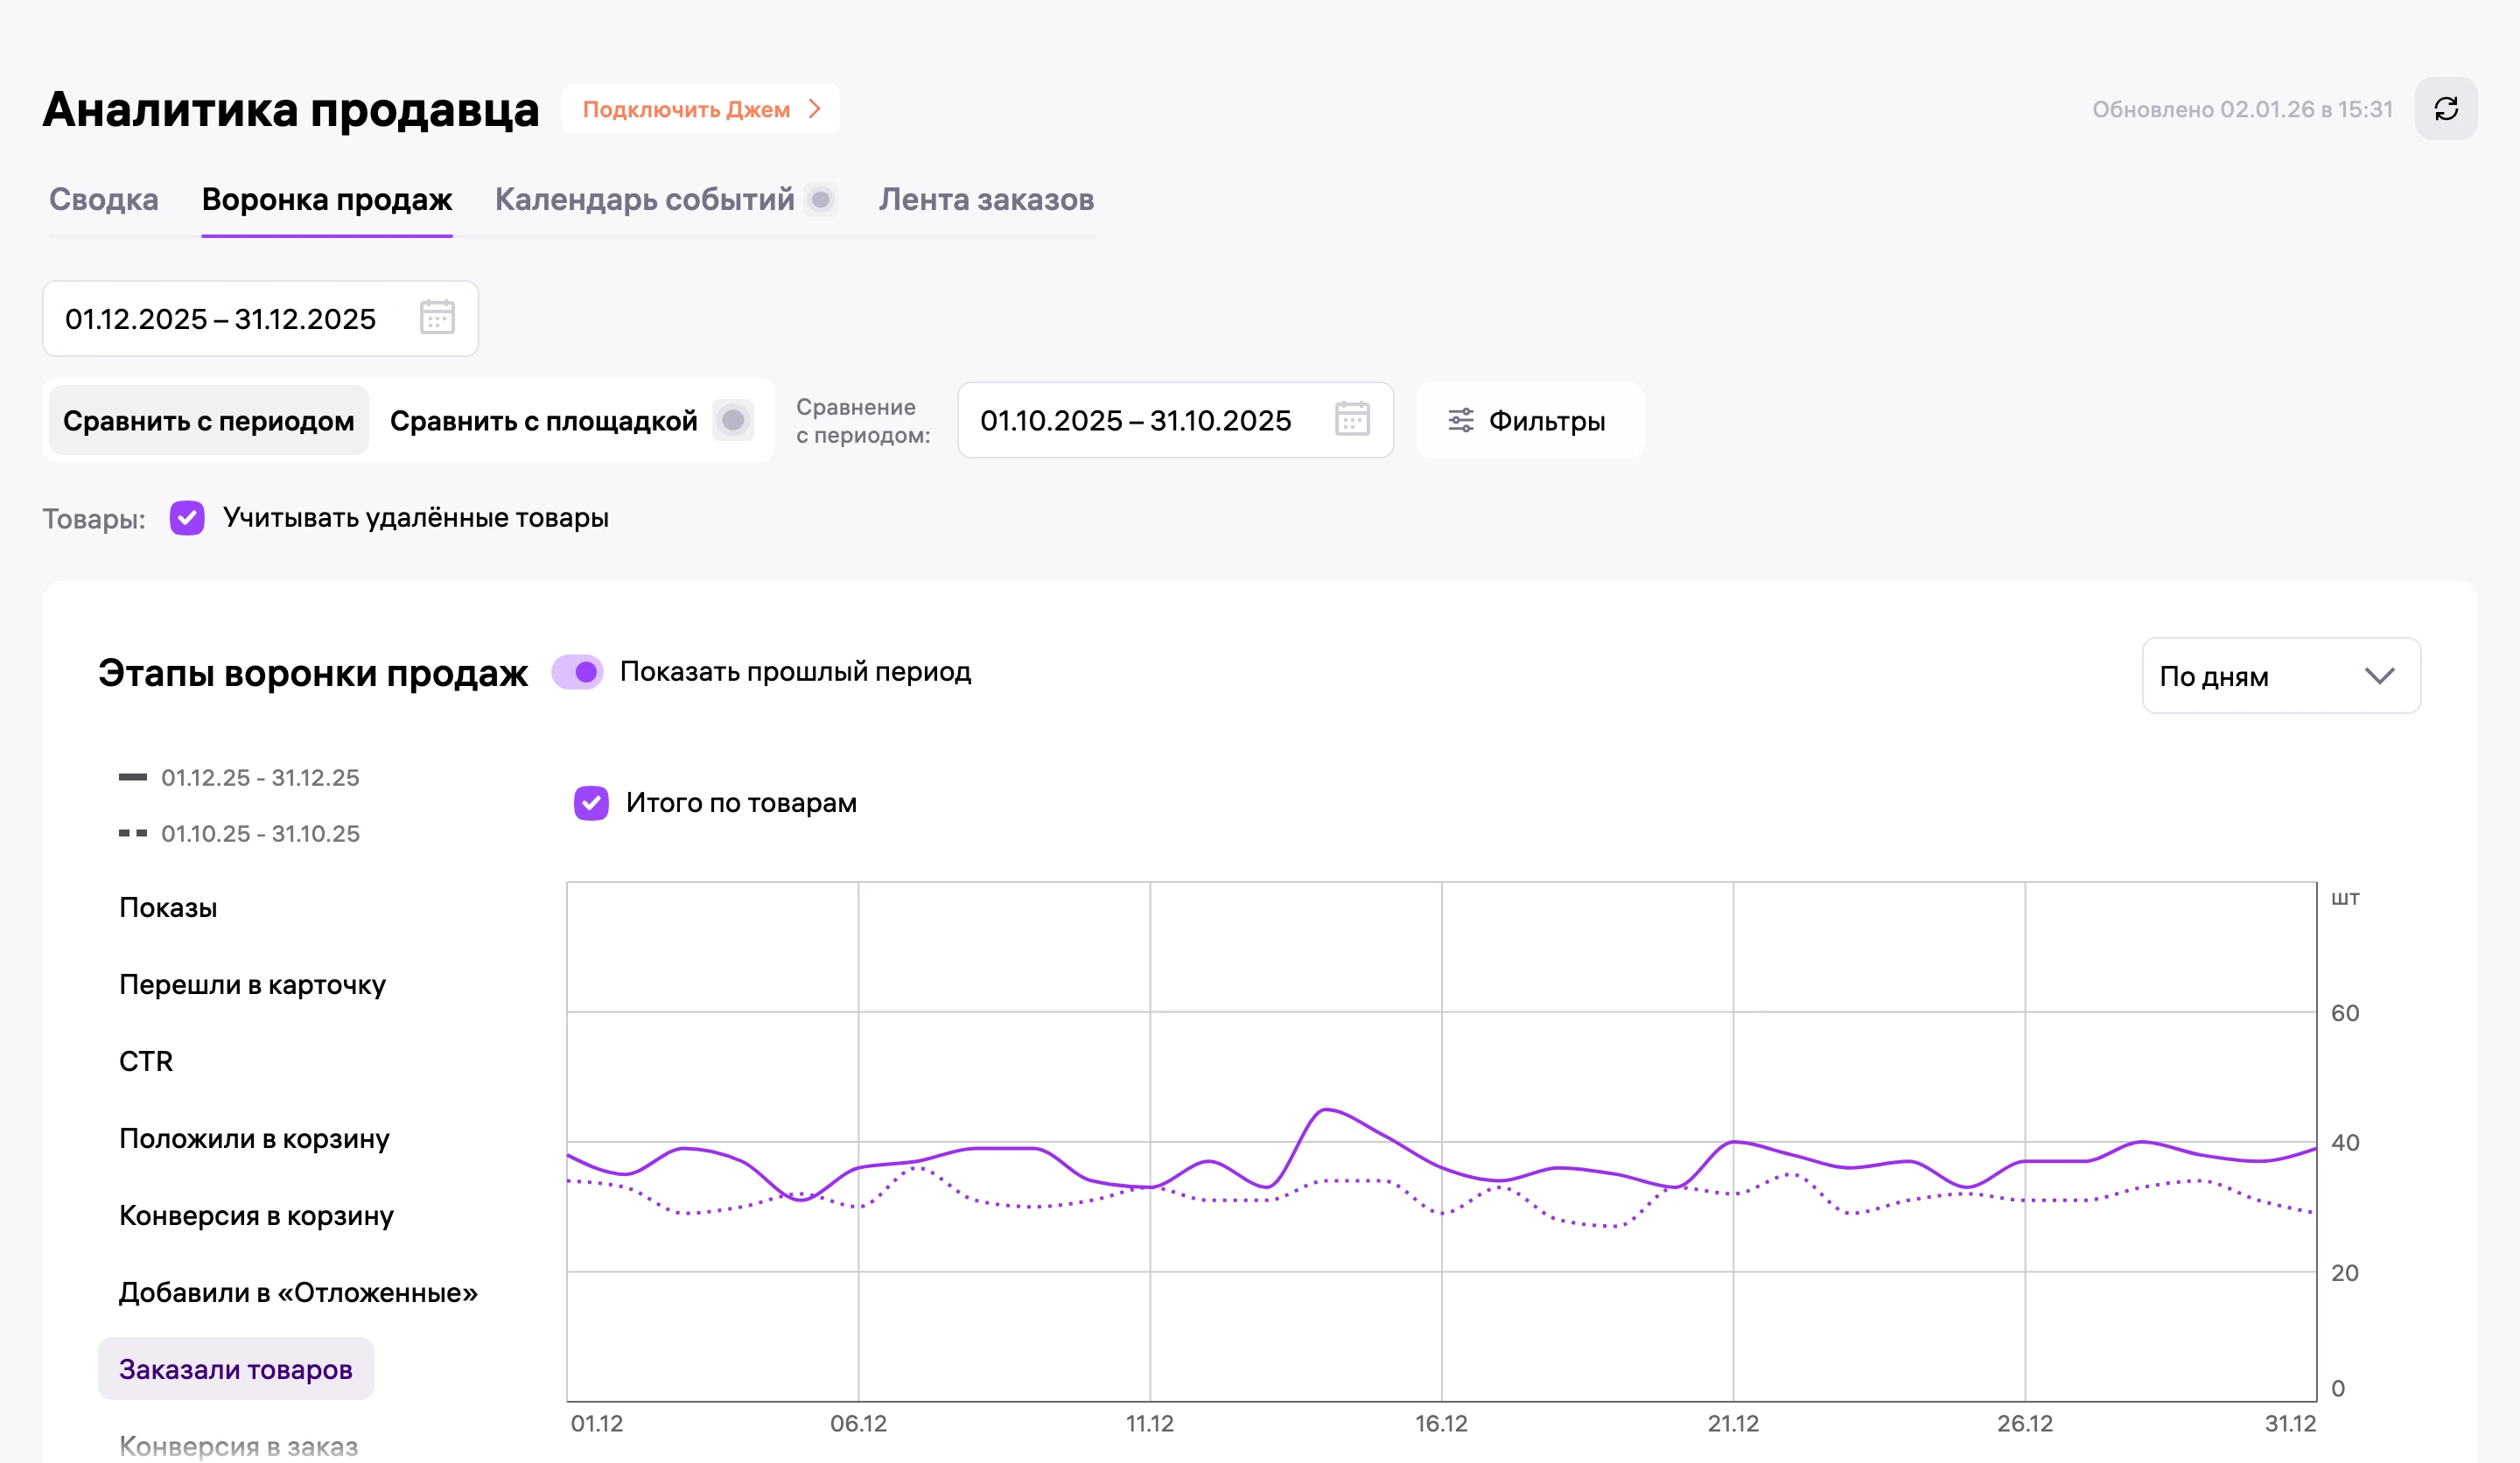Open calendar icon for December date range

tap(437, 318)
